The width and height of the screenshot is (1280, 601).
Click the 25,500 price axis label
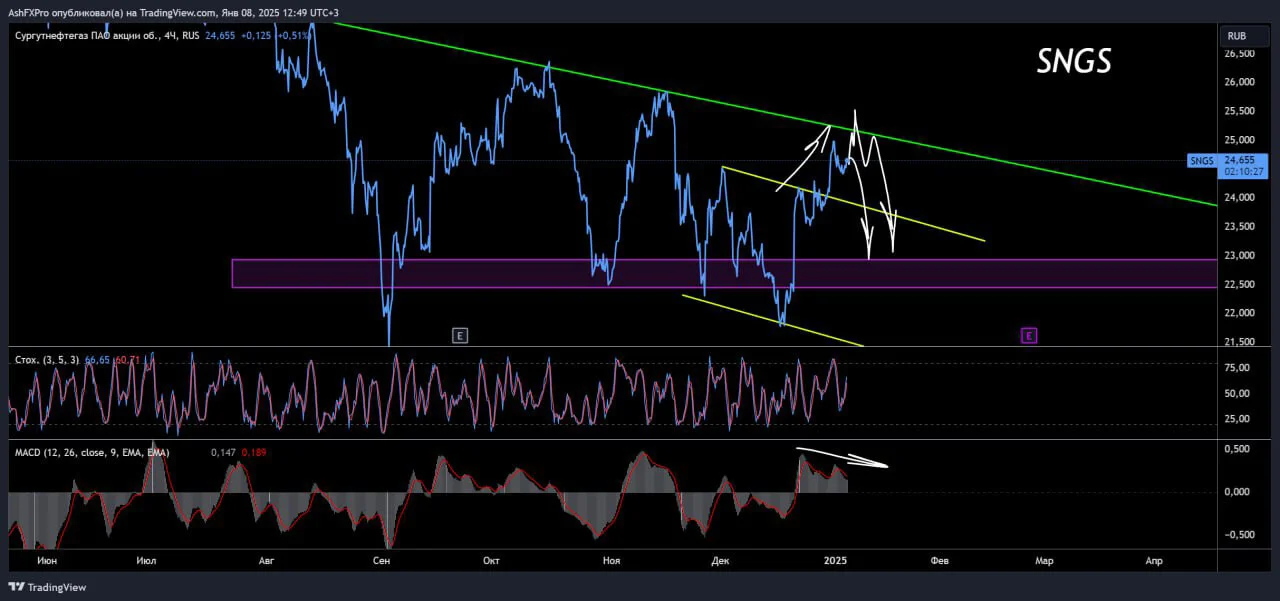point(1239,111)
